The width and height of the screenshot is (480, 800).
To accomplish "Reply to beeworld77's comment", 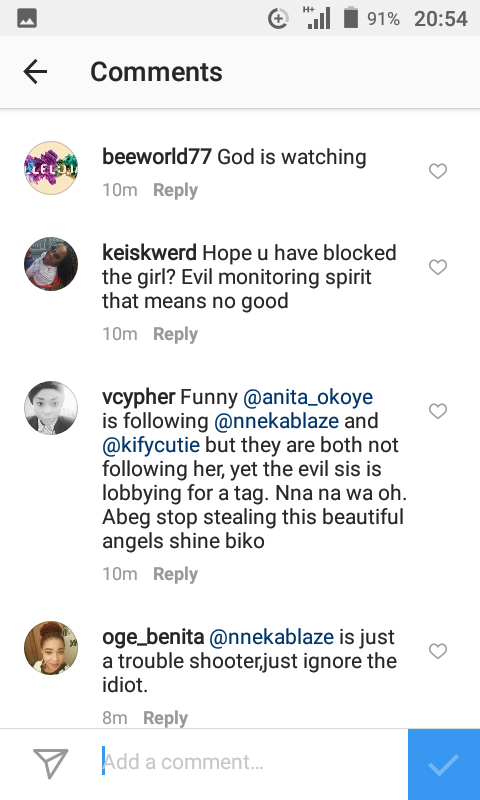I will pyautogui.click(x=175, y=190).
